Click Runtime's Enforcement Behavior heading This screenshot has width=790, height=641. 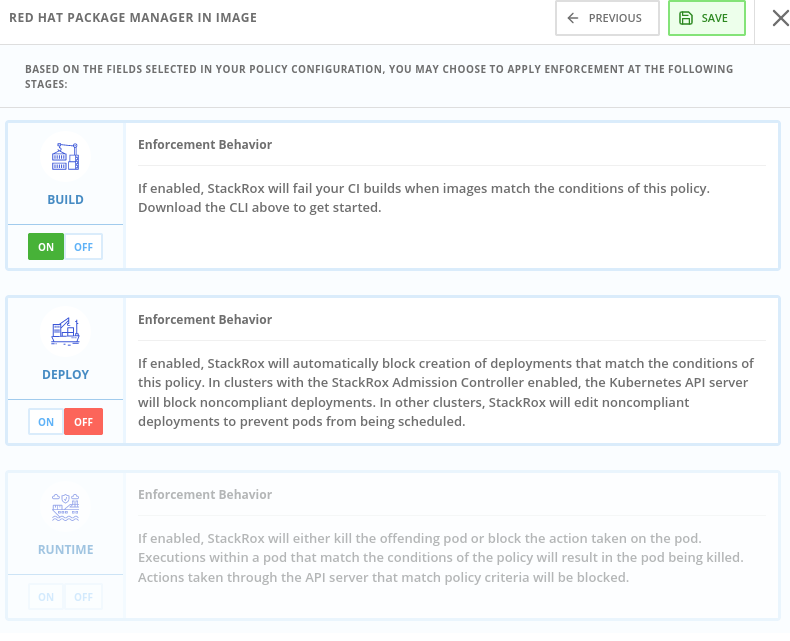pyautogui.click(x=205, y=494)
